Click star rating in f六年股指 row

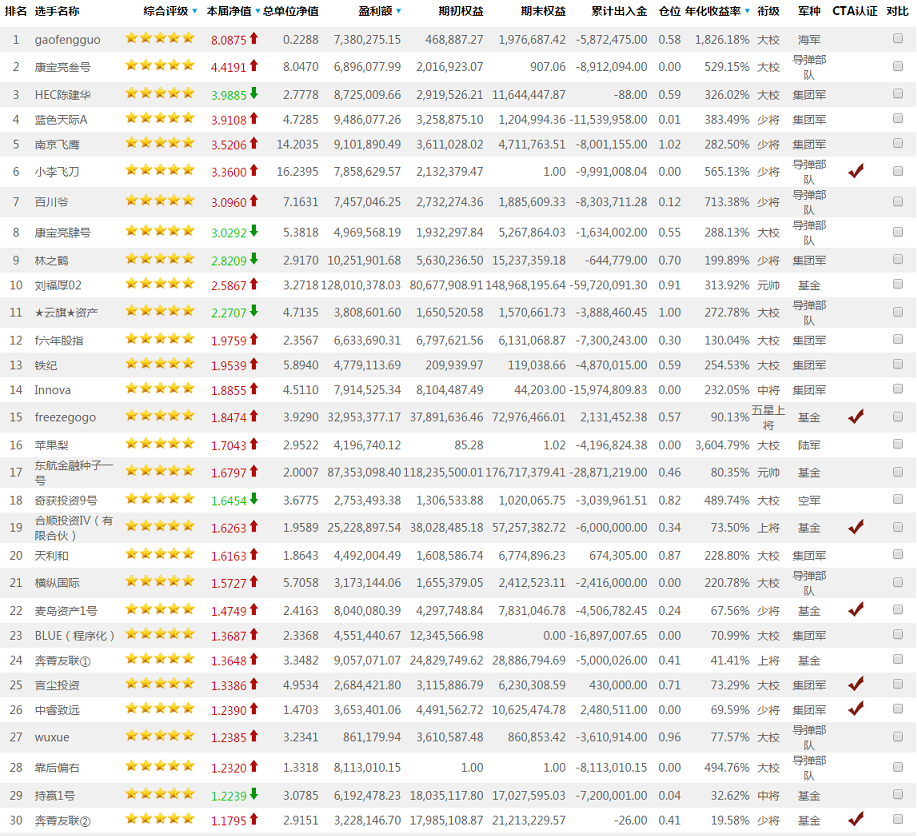(x=160, y=339)
